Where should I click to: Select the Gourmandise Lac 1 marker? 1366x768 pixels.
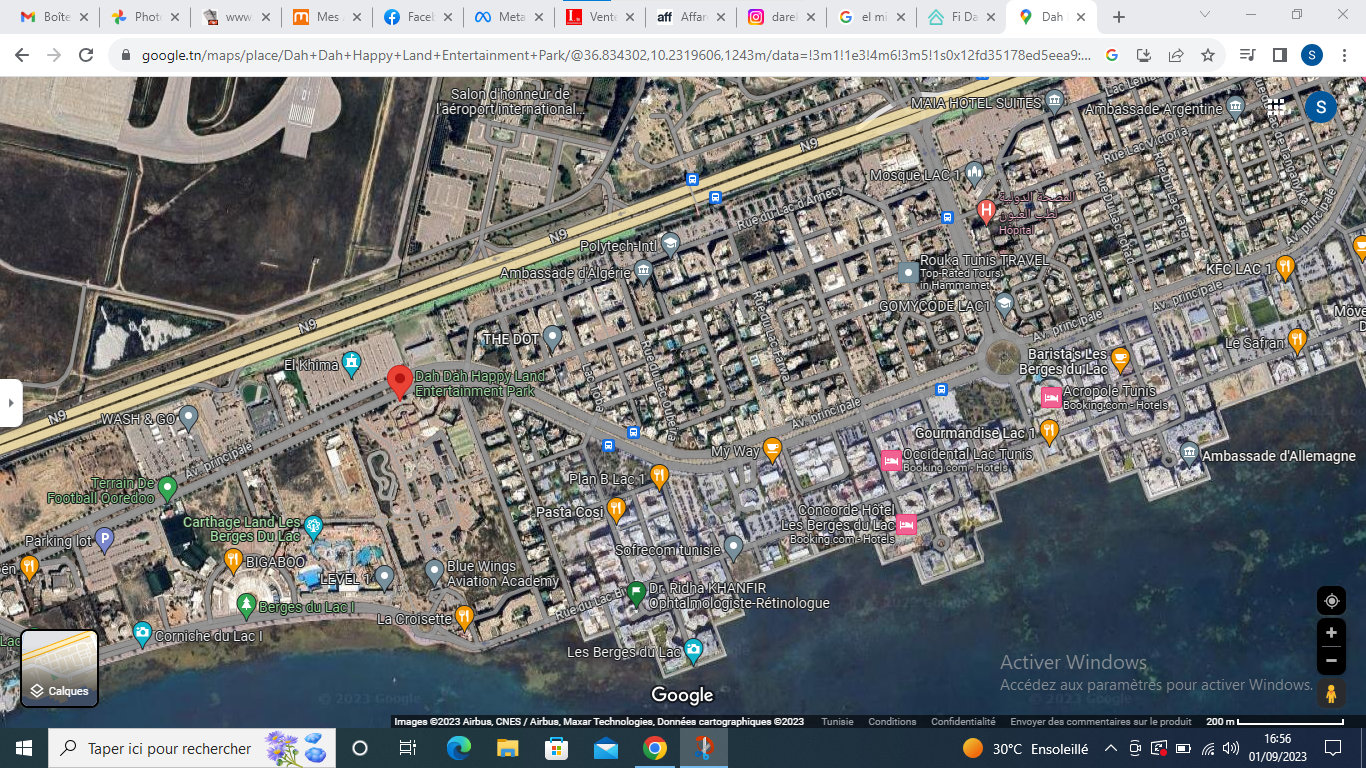pyautogui.click(x=1049, y=431)
